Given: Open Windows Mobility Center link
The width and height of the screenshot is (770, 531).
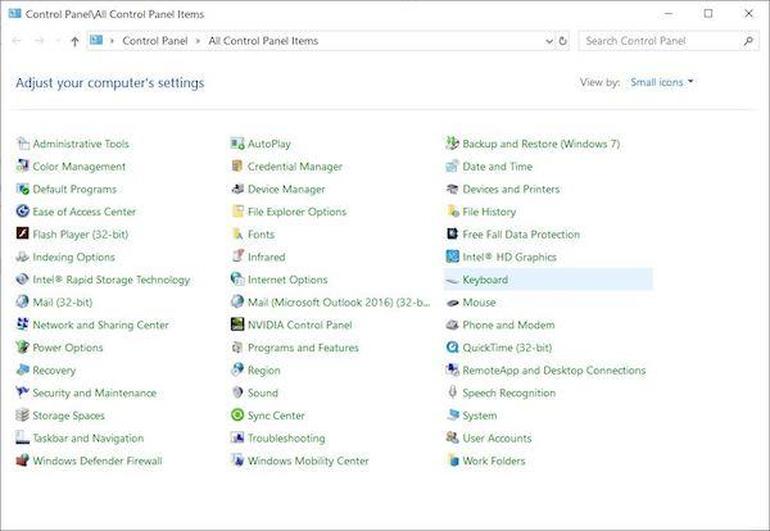Looking at the screenshot, I should [308, 461].
